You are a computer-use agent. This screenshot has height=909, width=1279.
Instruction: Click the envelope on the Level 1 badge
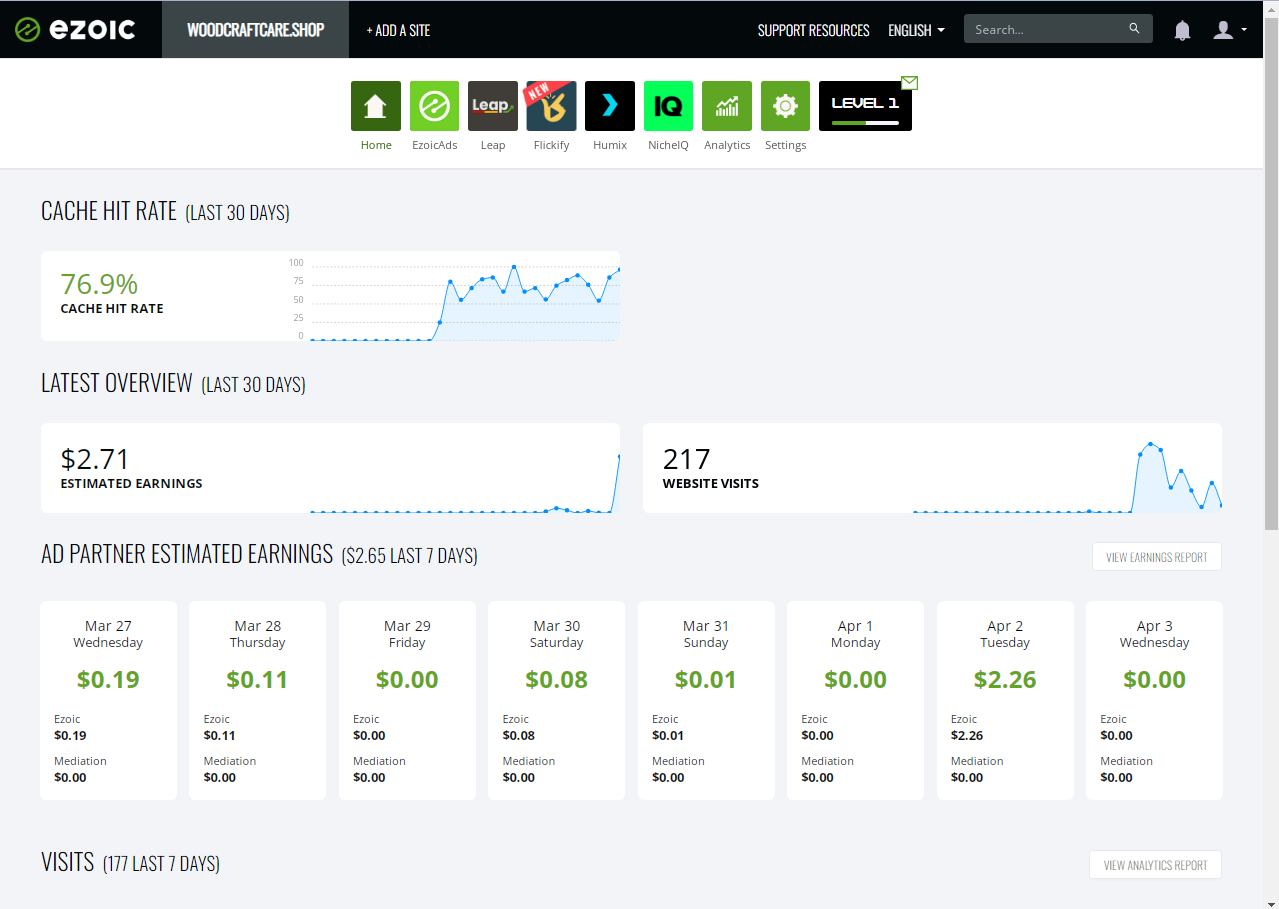[909, 83]
